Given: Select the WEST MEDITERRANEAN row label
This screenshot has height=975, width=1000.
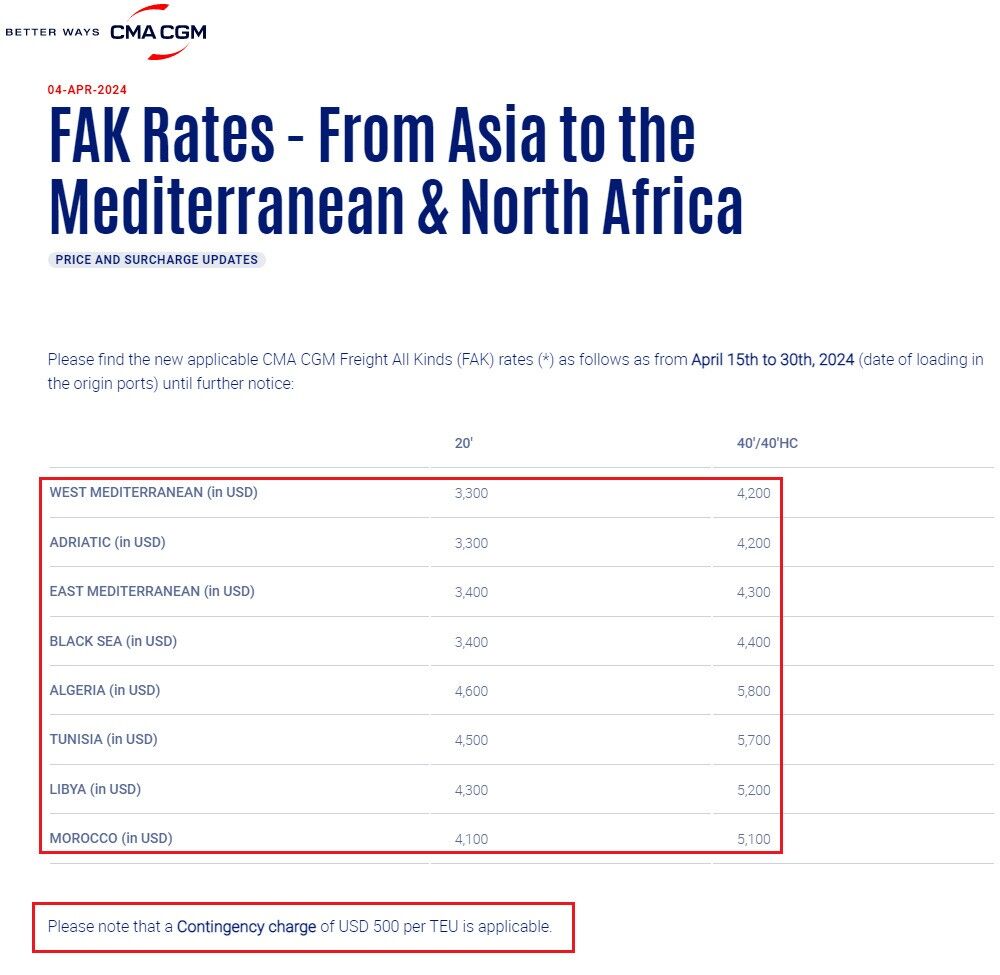Looking at the screenshot, I should point(154,492).
